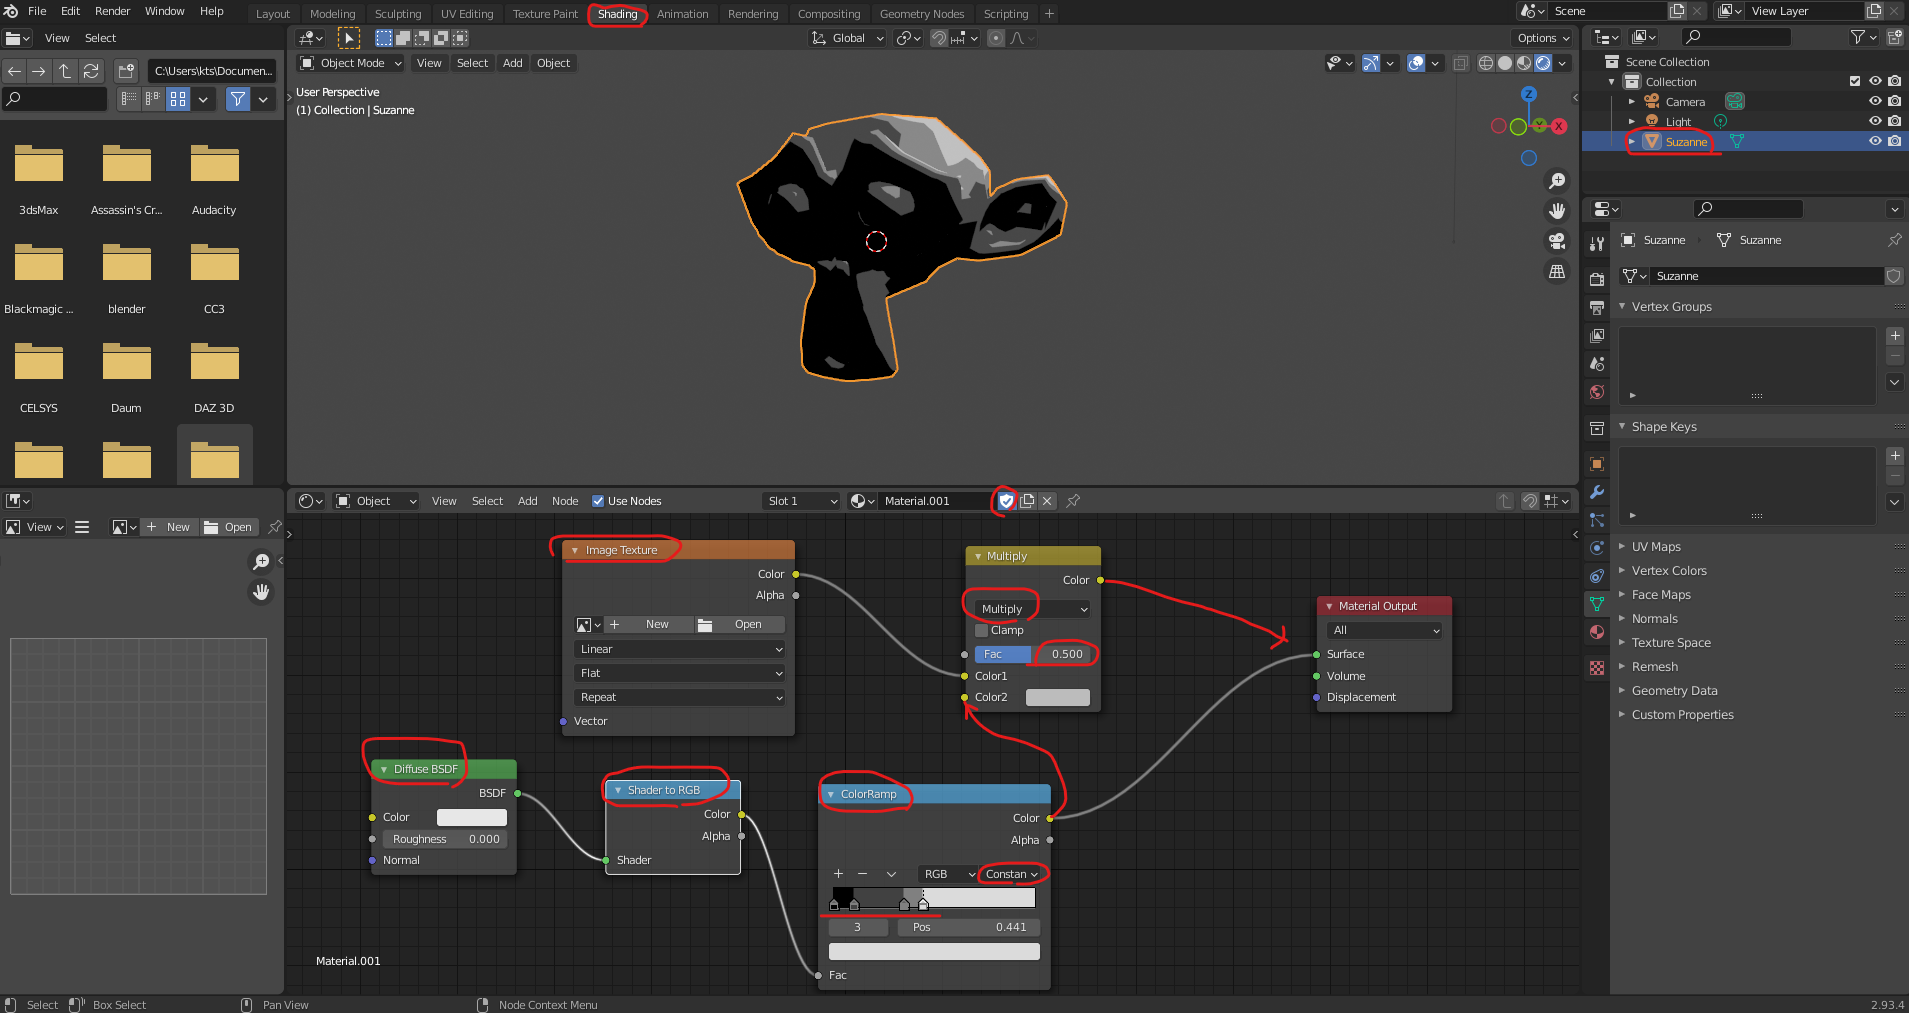Click the pin icon in node editor header

click(x=1073, y=501)
